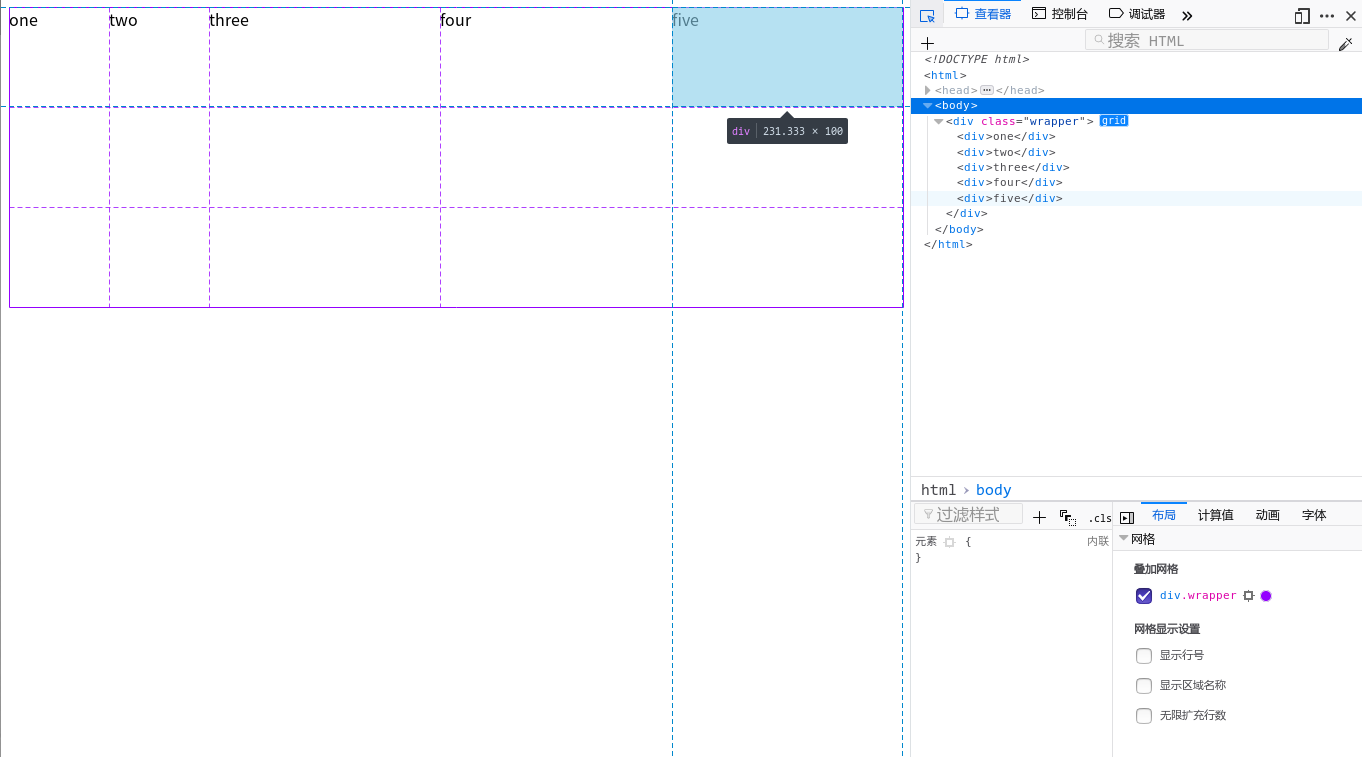Image resolution: width=1362 pixels, height=757 pixels.
Task: Click the 元素 rule selector text
Action: [926, 541]
